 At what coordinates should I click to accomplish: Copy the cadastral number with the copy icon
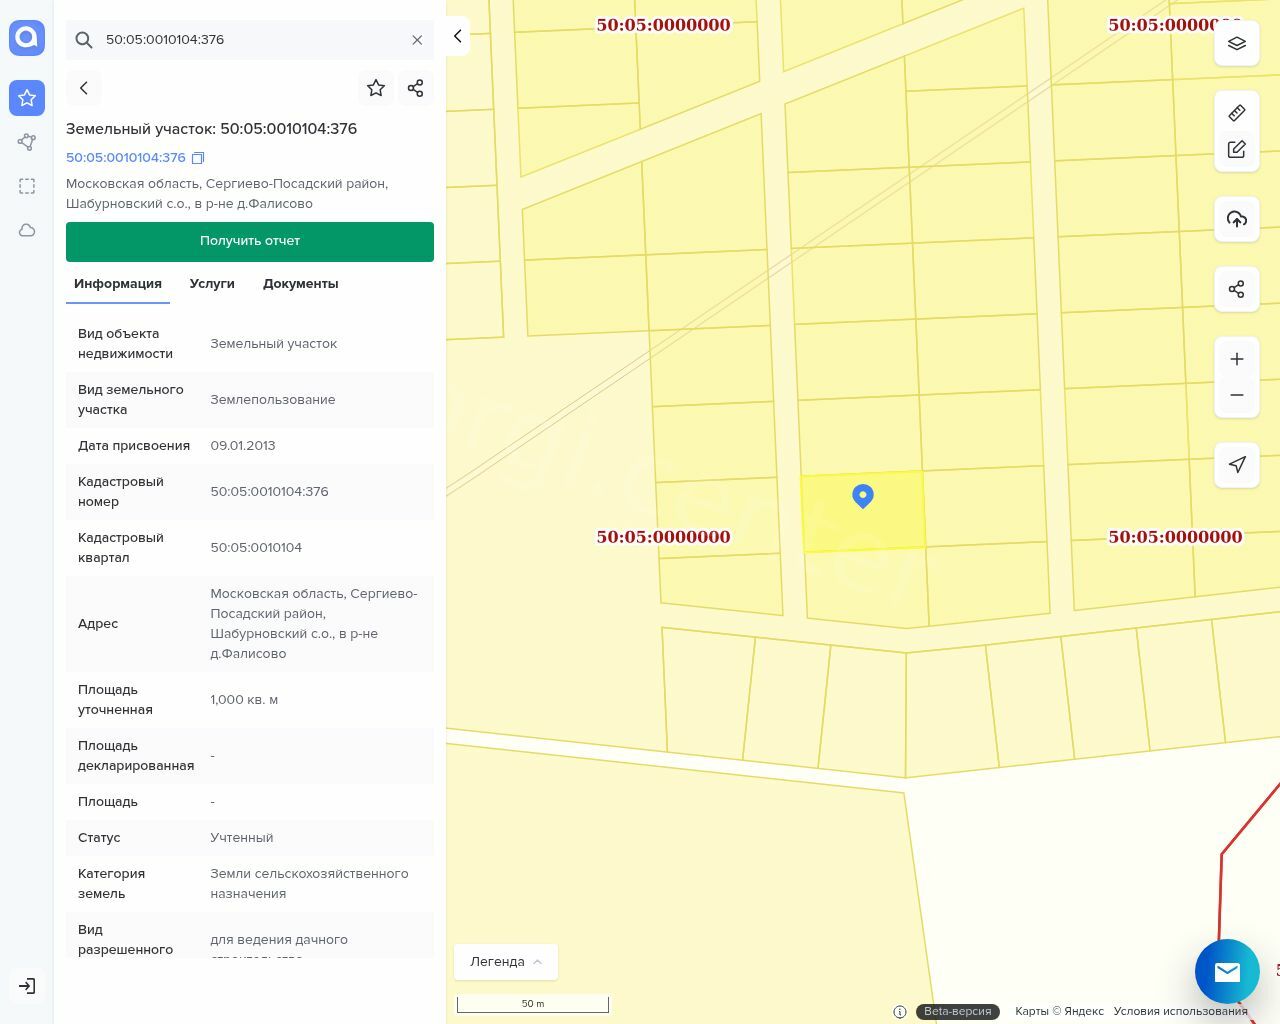pos(198,158)
